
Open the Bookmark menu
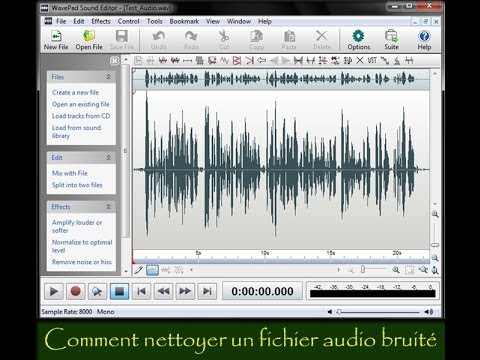pyautogui.click(x=184, y=21)
